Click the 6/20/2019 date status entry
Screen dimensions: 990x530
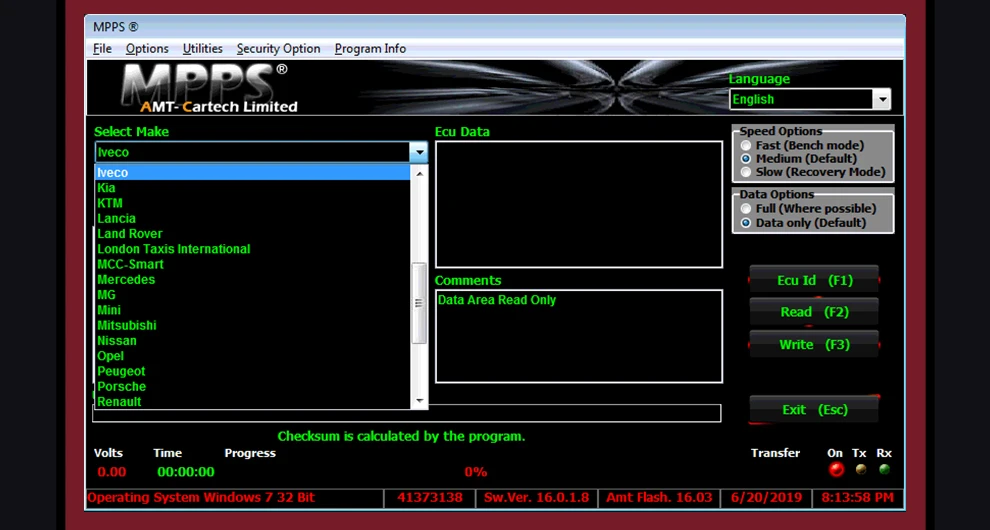[x=766, y=498]
